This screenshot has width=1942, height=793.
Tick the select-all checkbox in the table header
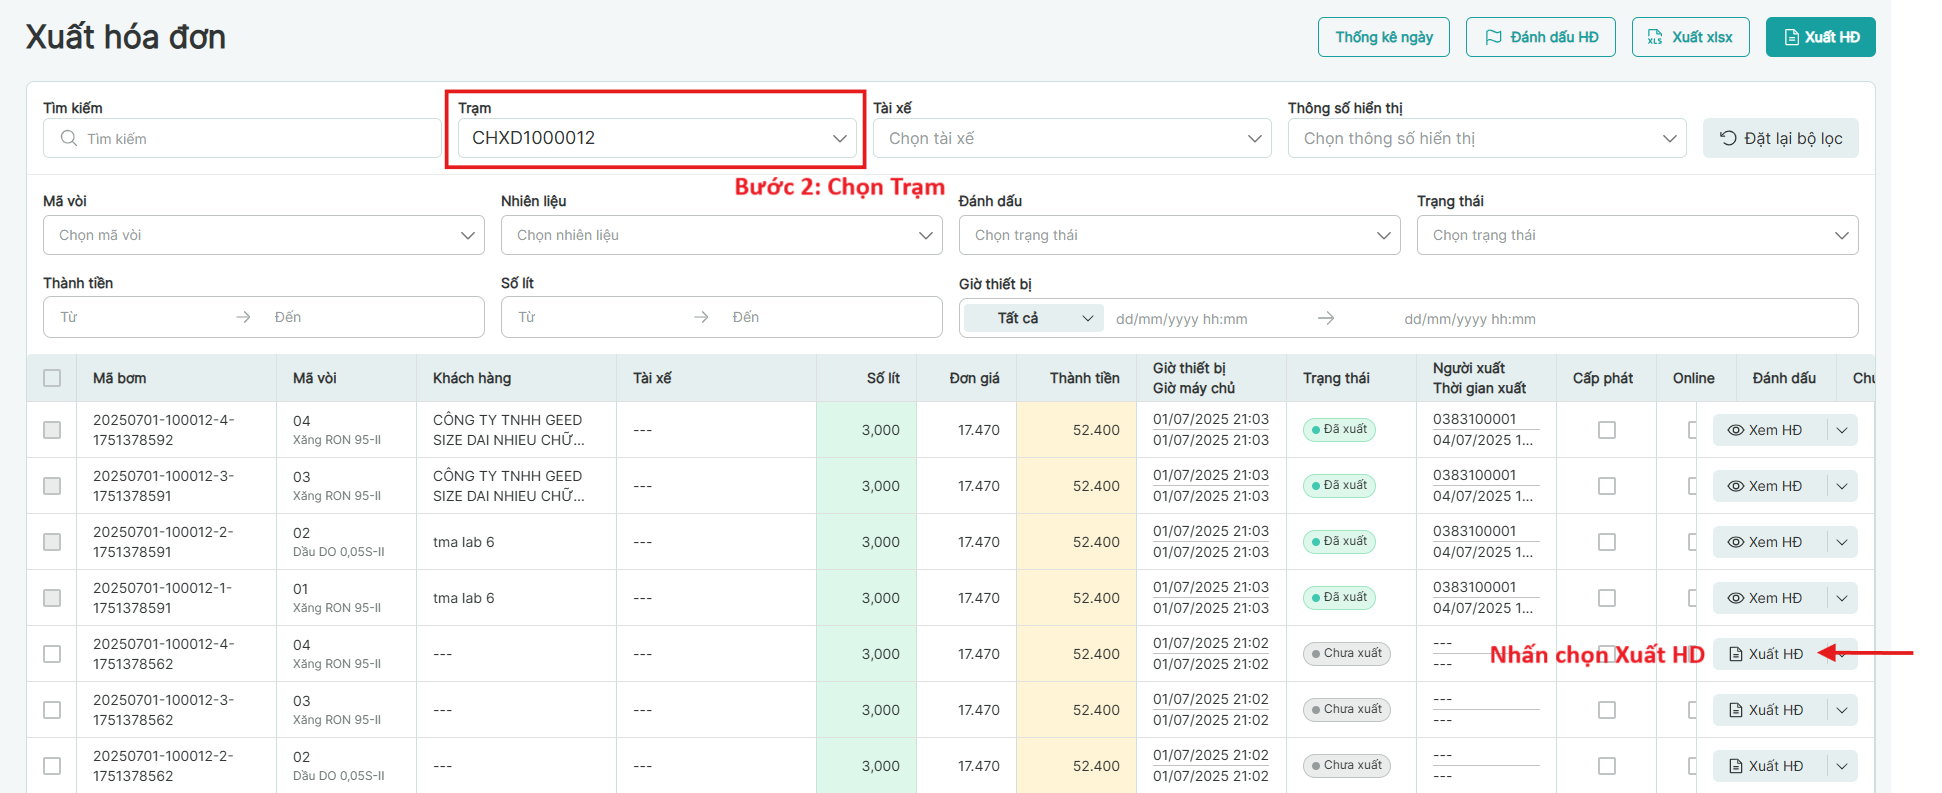tap(52, 378)
